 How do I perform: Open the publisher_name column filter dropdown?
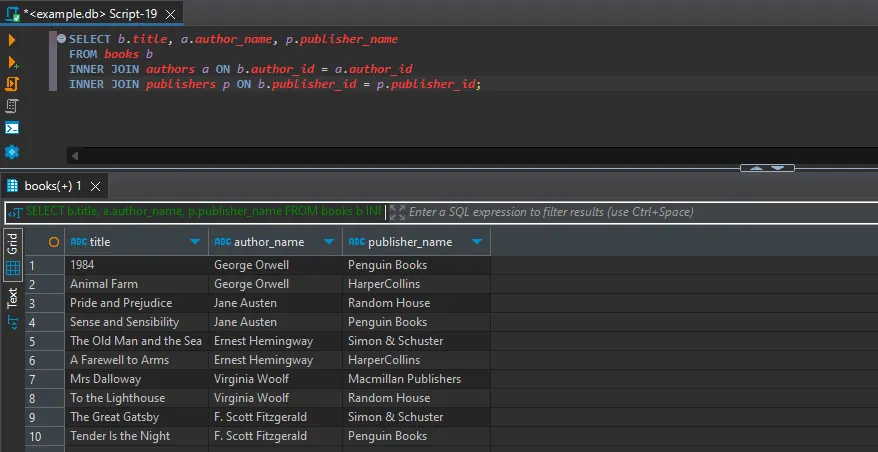(x=477, y=242)
